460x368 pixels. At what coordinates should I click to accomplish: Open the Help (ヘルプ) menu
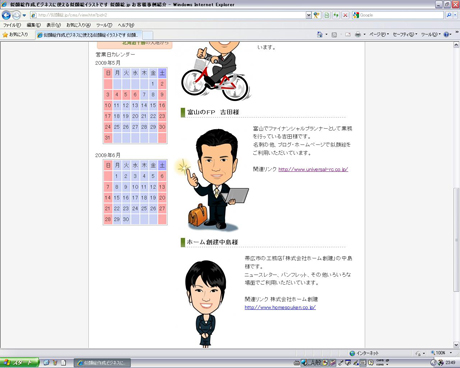pos(126,25)
